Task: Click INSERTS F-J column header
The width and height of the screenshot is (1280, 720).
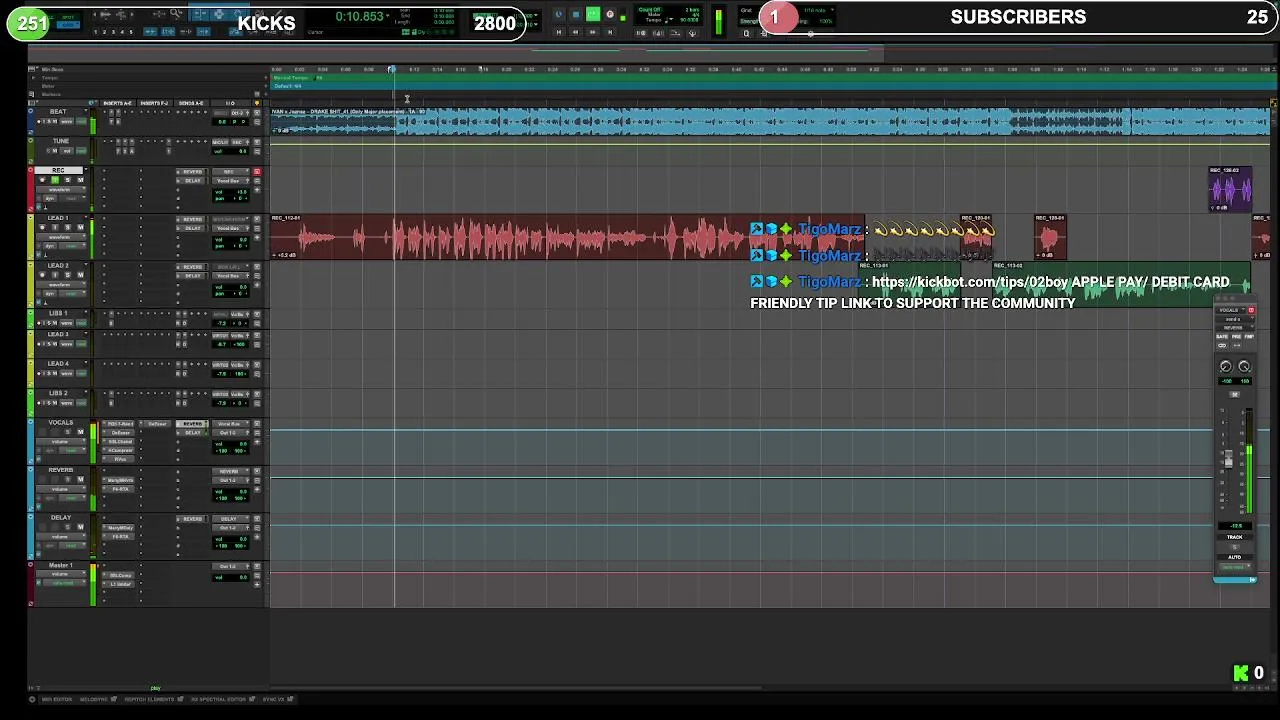Action: point(154,103)
